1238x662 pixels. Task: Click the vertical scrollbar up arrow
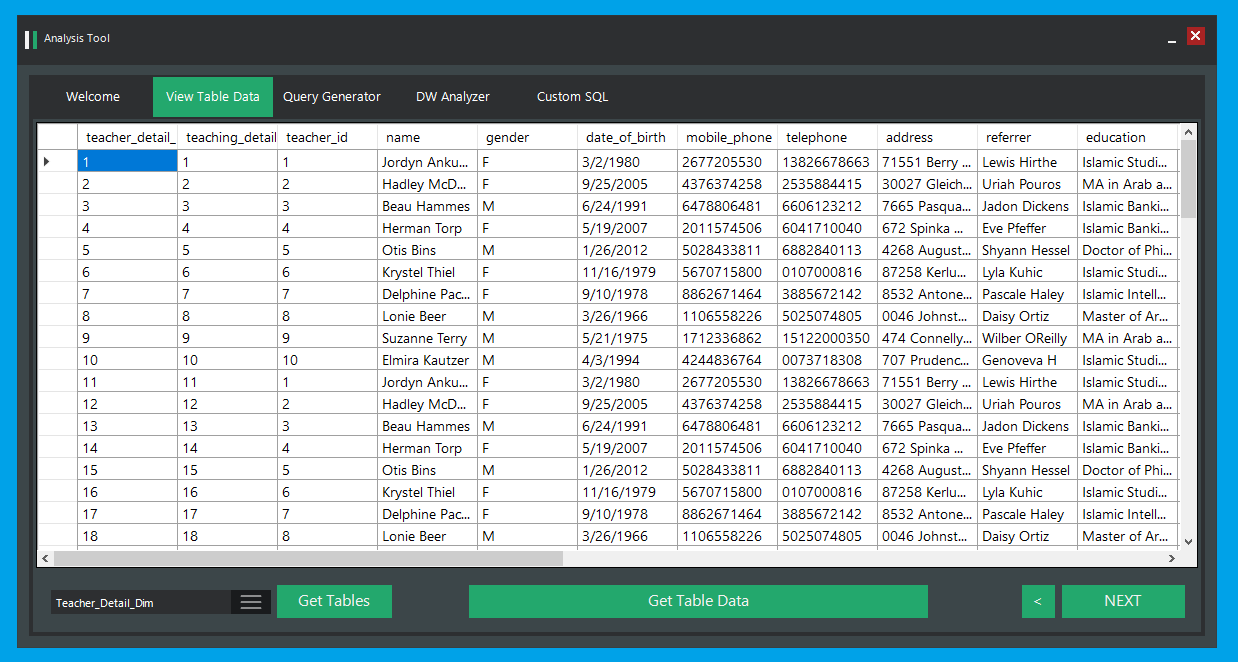pyautogui.click(x=1188, y=132)
